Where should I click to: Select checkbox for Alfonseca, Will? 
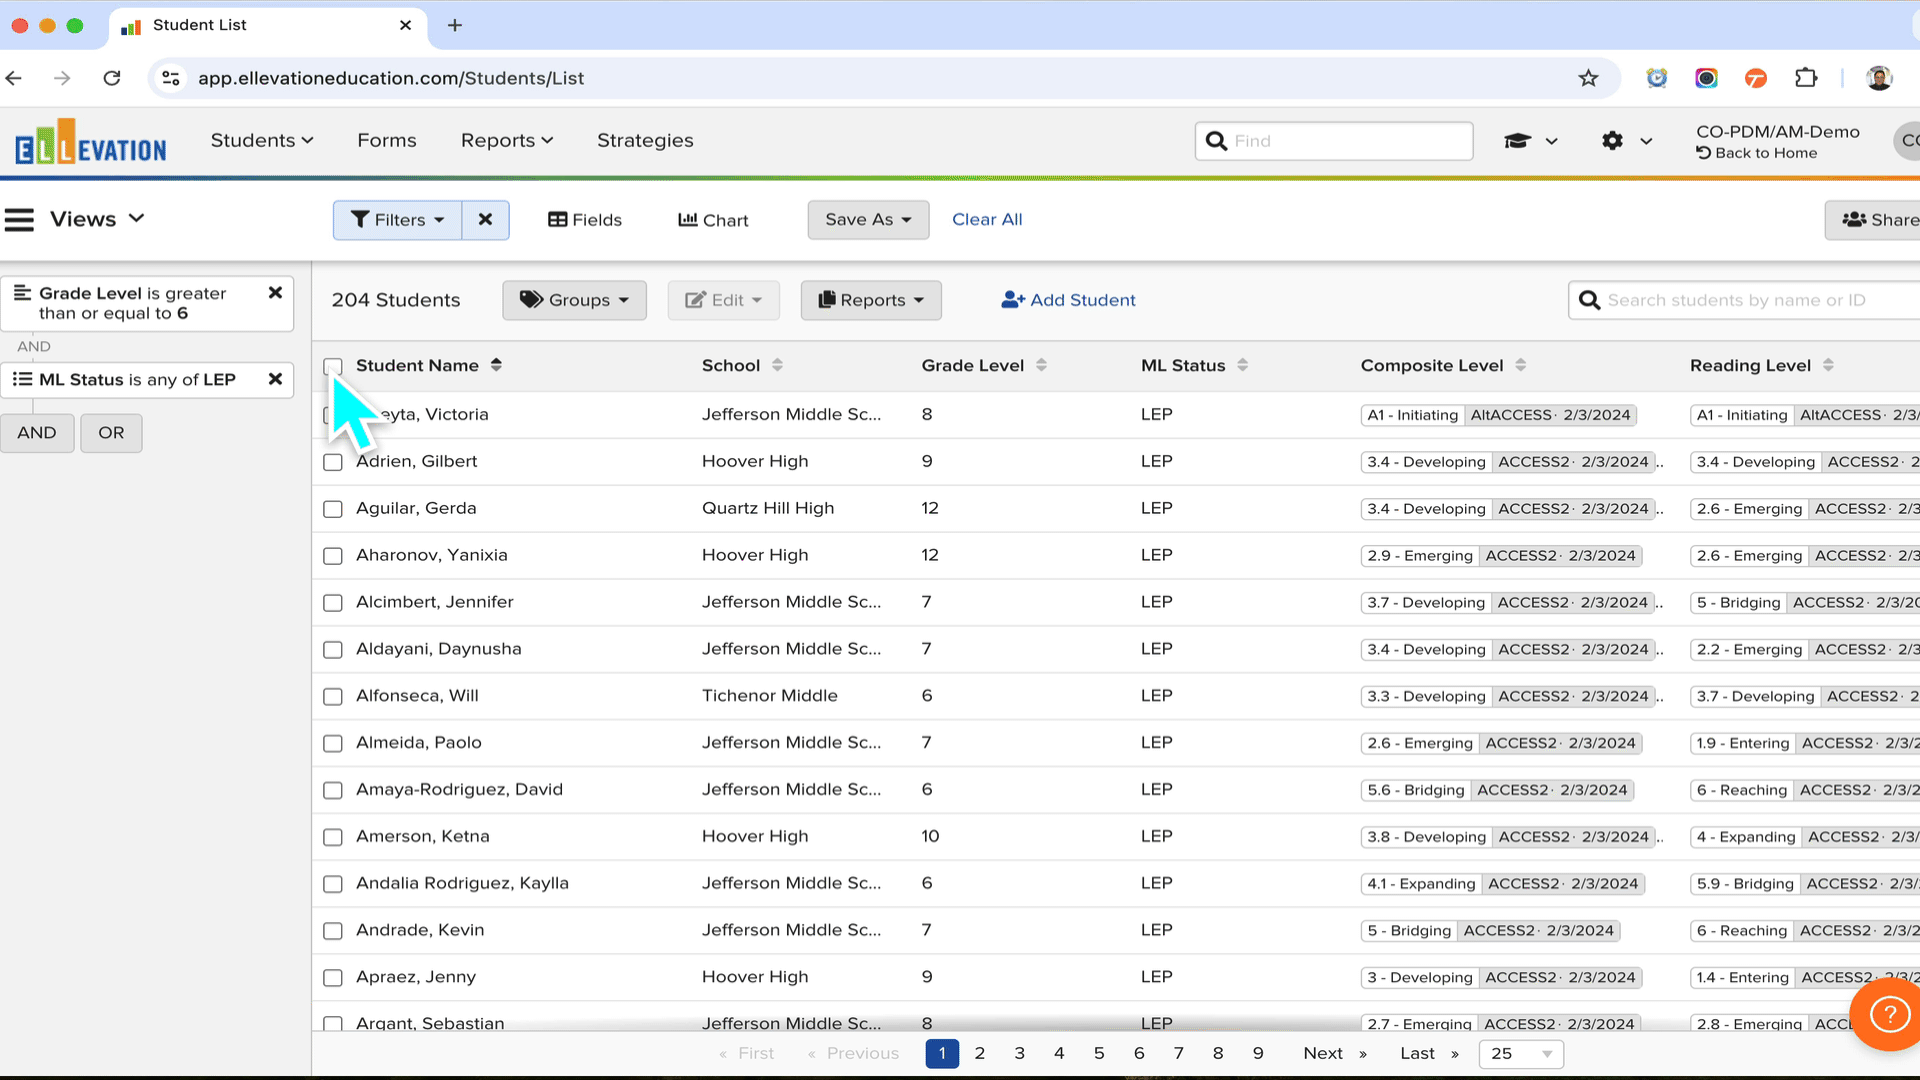333,697
